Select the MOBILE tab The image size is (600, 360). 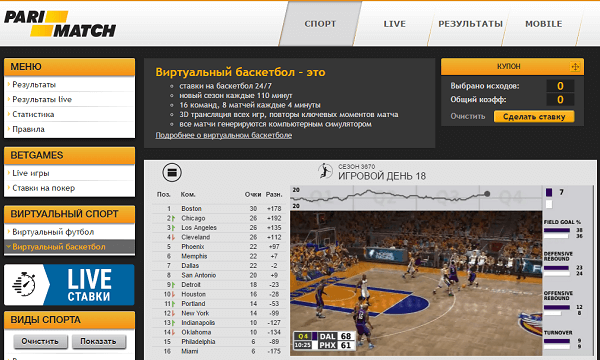[x=543, y=24]
